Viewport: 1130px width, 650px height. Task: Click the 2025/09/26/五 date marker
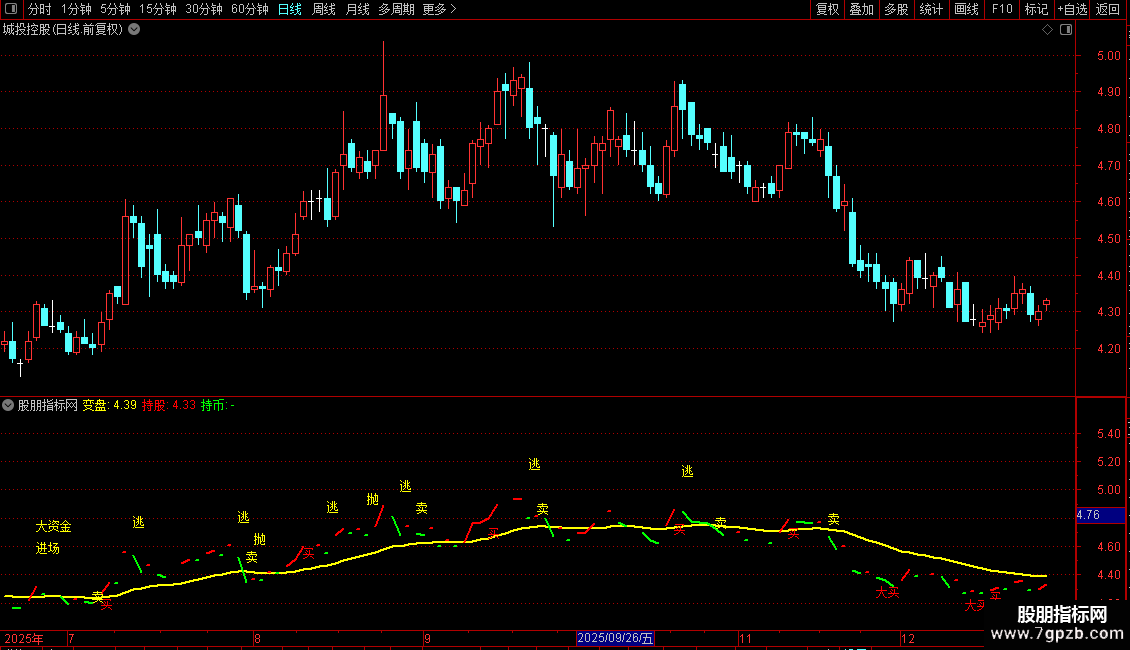click(x=615, y=638)
